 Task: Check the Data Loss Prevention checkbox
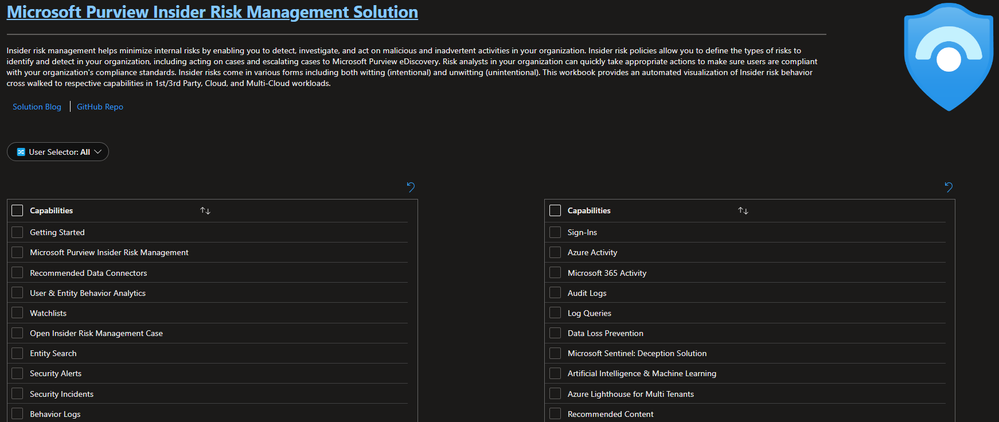[555, 333]
